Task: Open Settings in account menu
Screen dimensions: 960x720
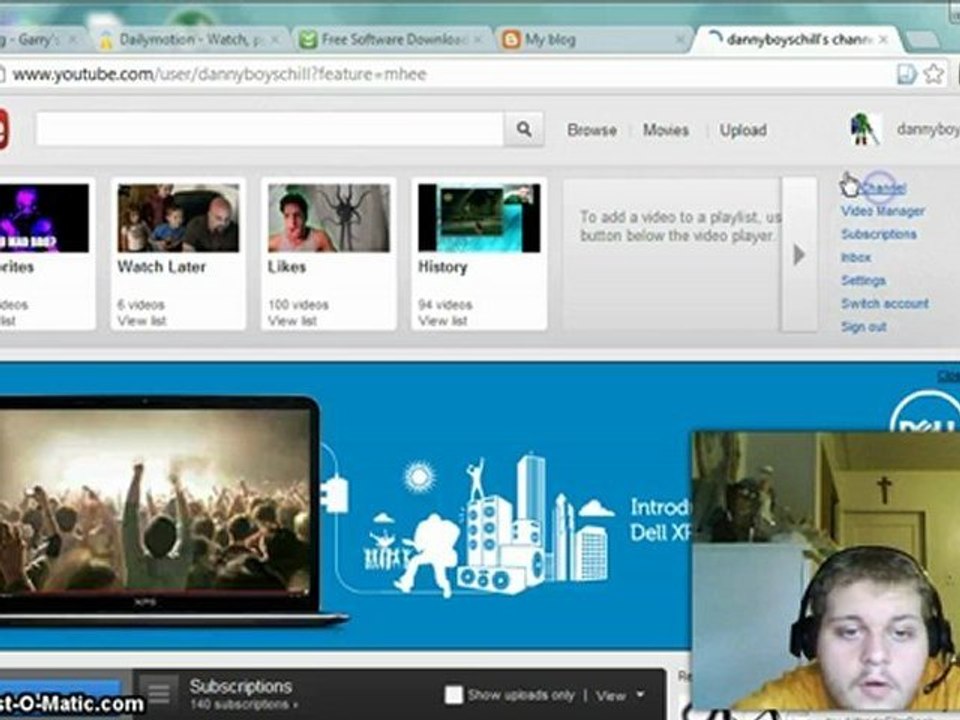Action: pos(863,280)
